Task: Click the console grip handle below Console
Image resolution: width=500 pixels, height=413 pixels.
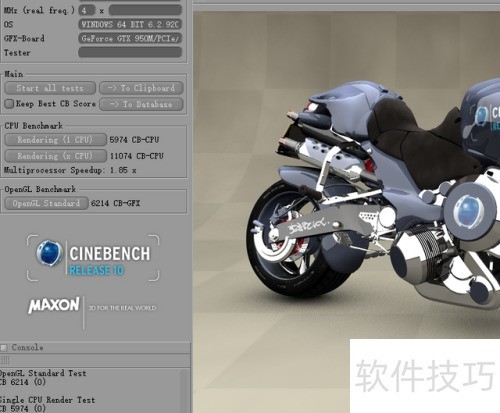Action: tap(5, 360)
